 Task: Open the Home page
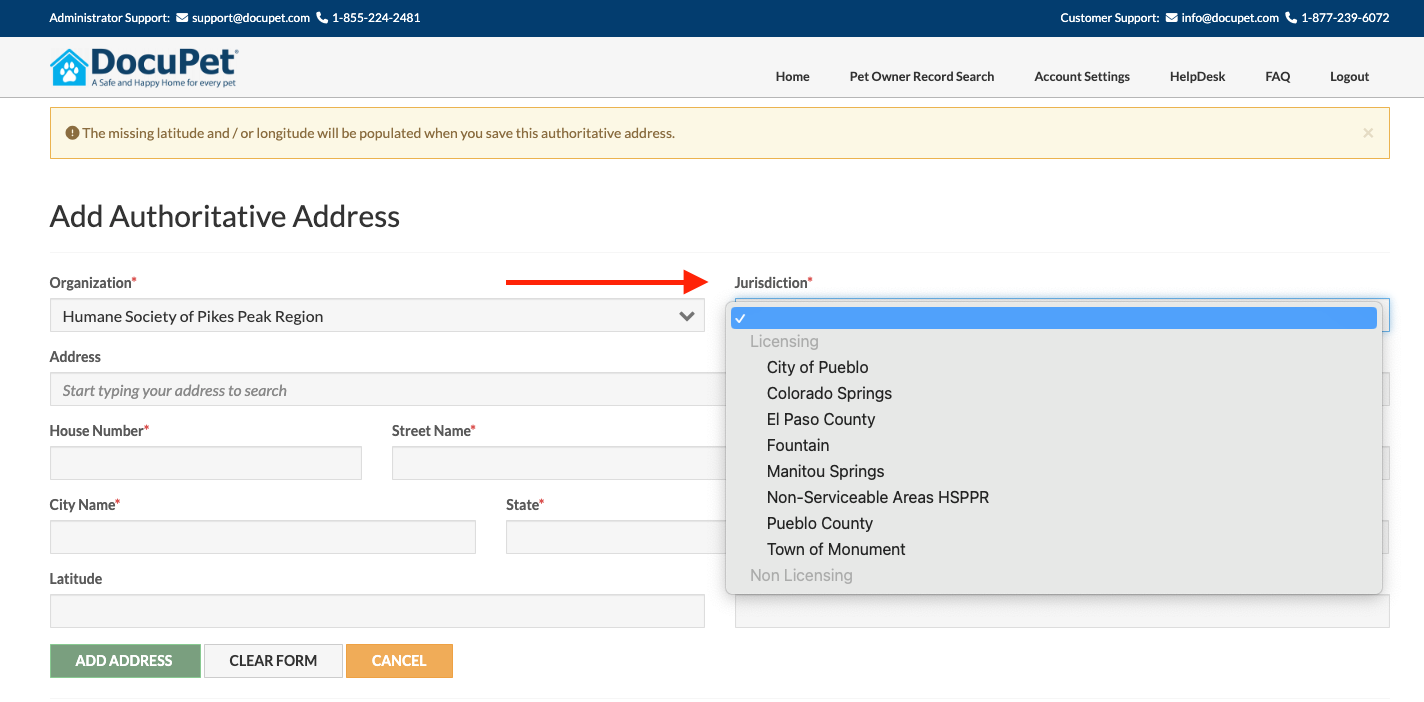(792, 76)
